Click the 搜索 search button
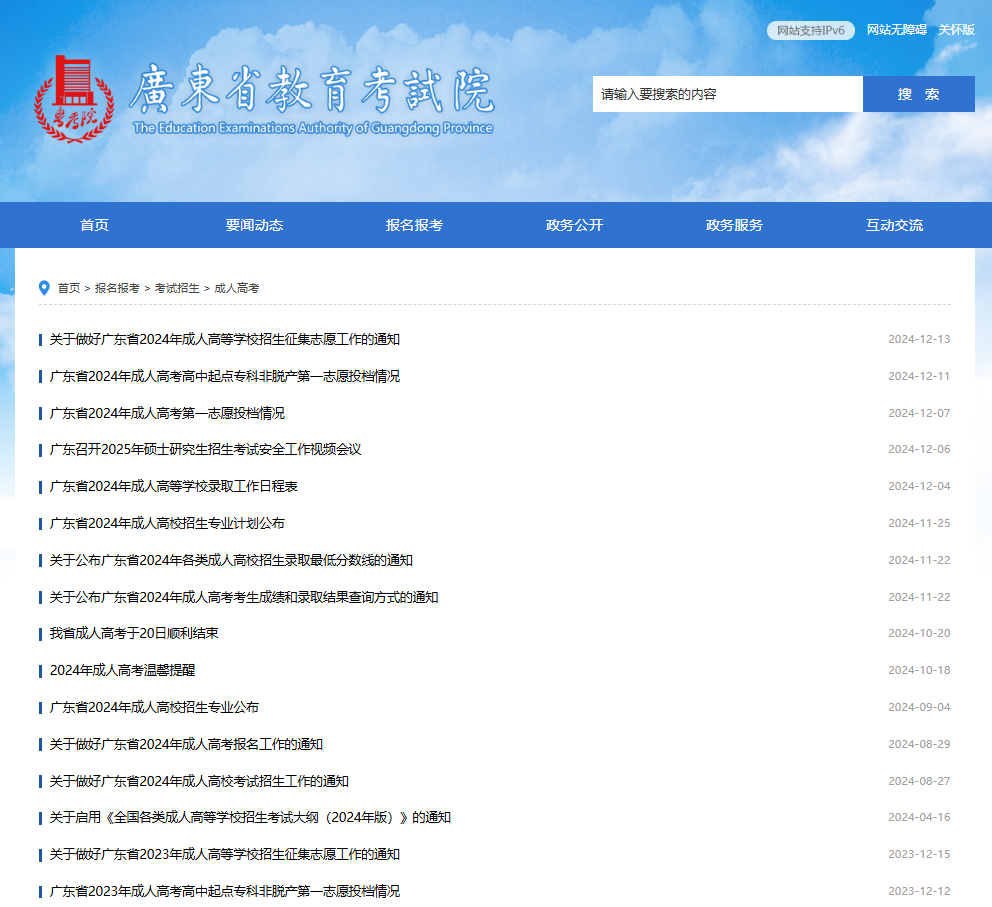Image resolution: width=992 pixels, height=907 pixels. pos(918,93)
